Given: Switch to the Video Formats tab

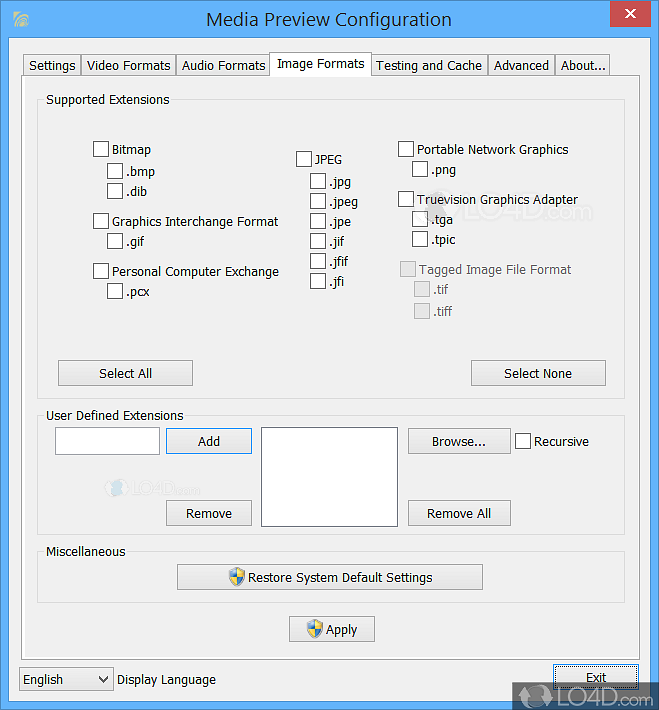Looking at the screenshot, I should 128,65.
